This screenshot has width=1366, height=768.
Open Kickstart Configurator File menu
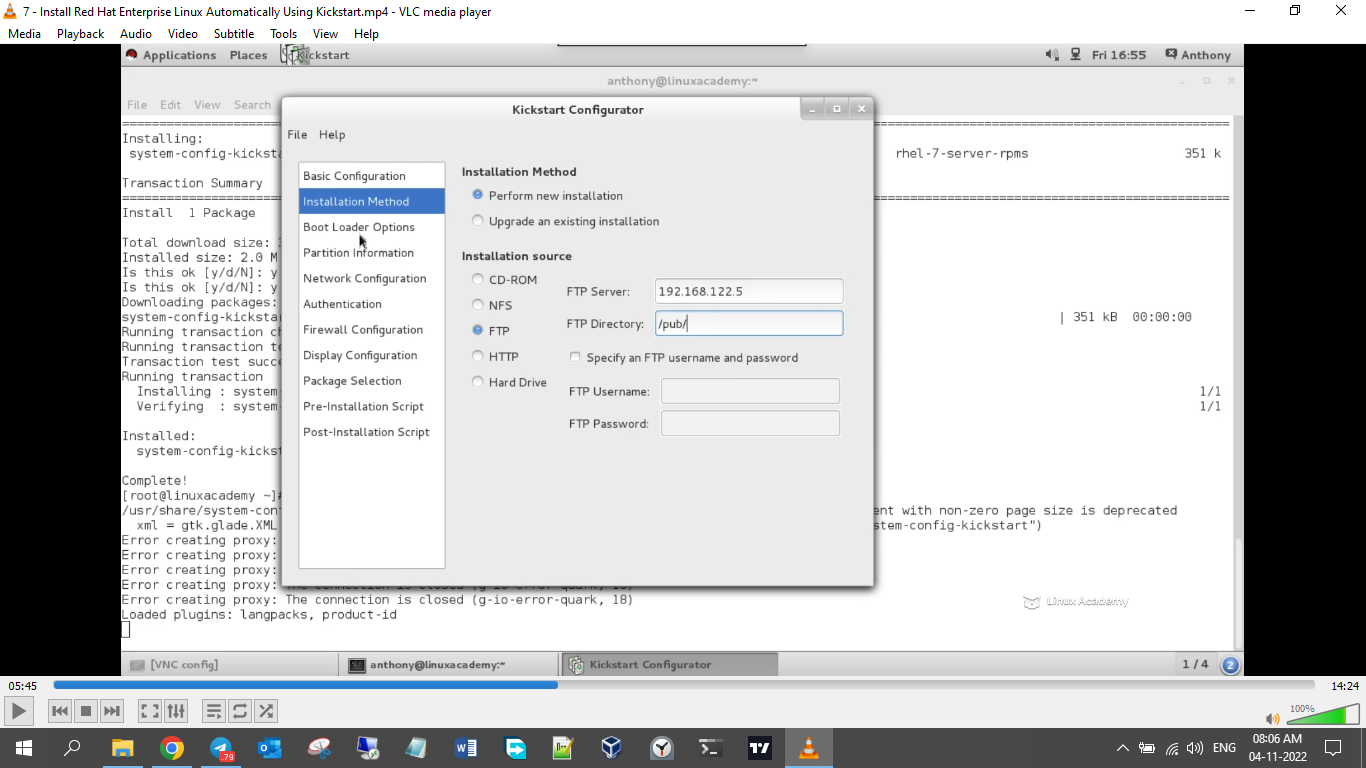click(297, 134)
